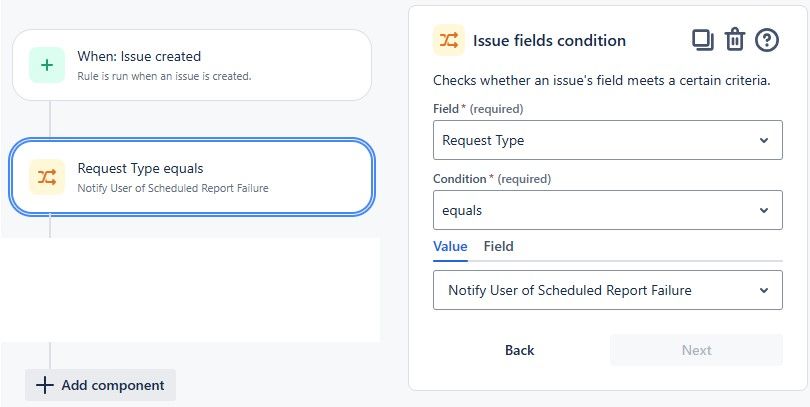Image resolution: width=810 pixels, height=407 pixels.
Task: Switch to the Field tab
Action: pyautogui.click(x=498, y=246)
